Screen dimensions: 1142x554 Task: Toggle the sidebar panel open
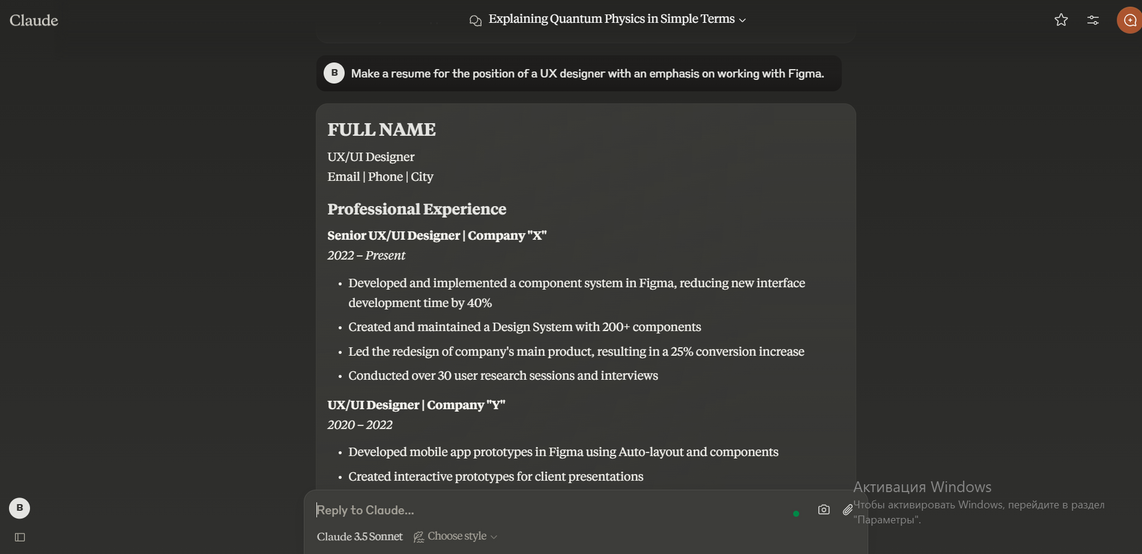pyautogui.click(x=20, y=537)
